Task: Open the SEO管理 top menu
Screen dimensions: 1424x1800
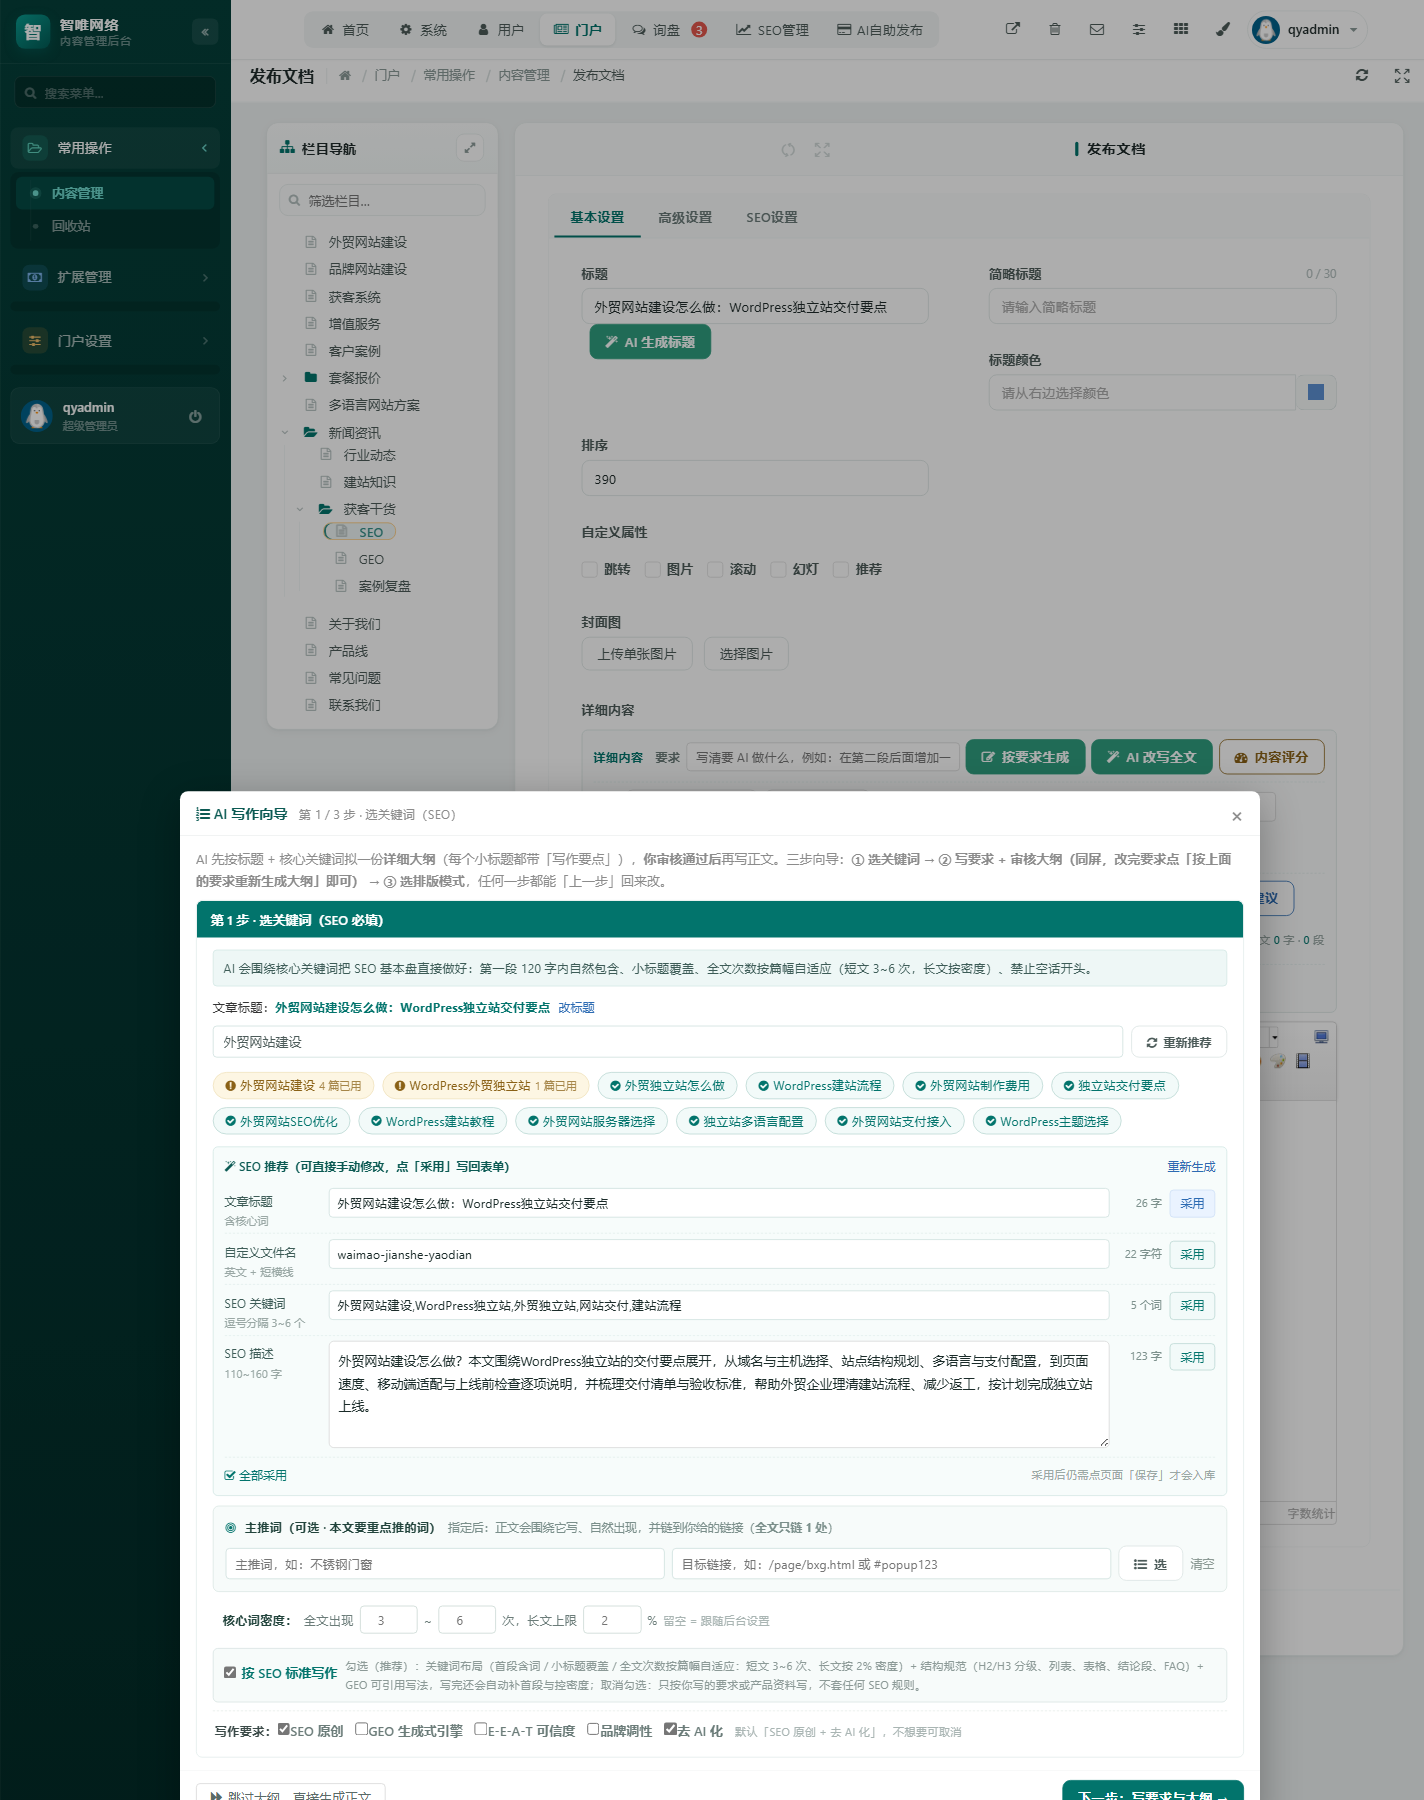Action: click(x=772, y=30)
